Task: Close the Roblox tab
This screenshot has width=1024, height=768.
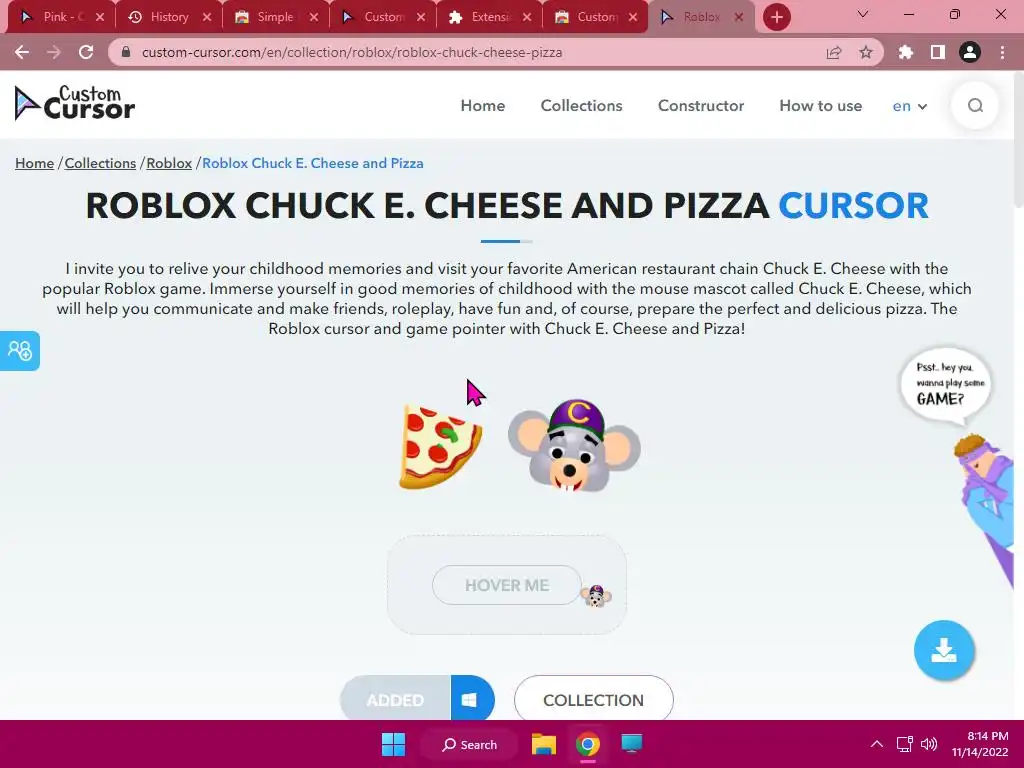Action: coord(739,17)
